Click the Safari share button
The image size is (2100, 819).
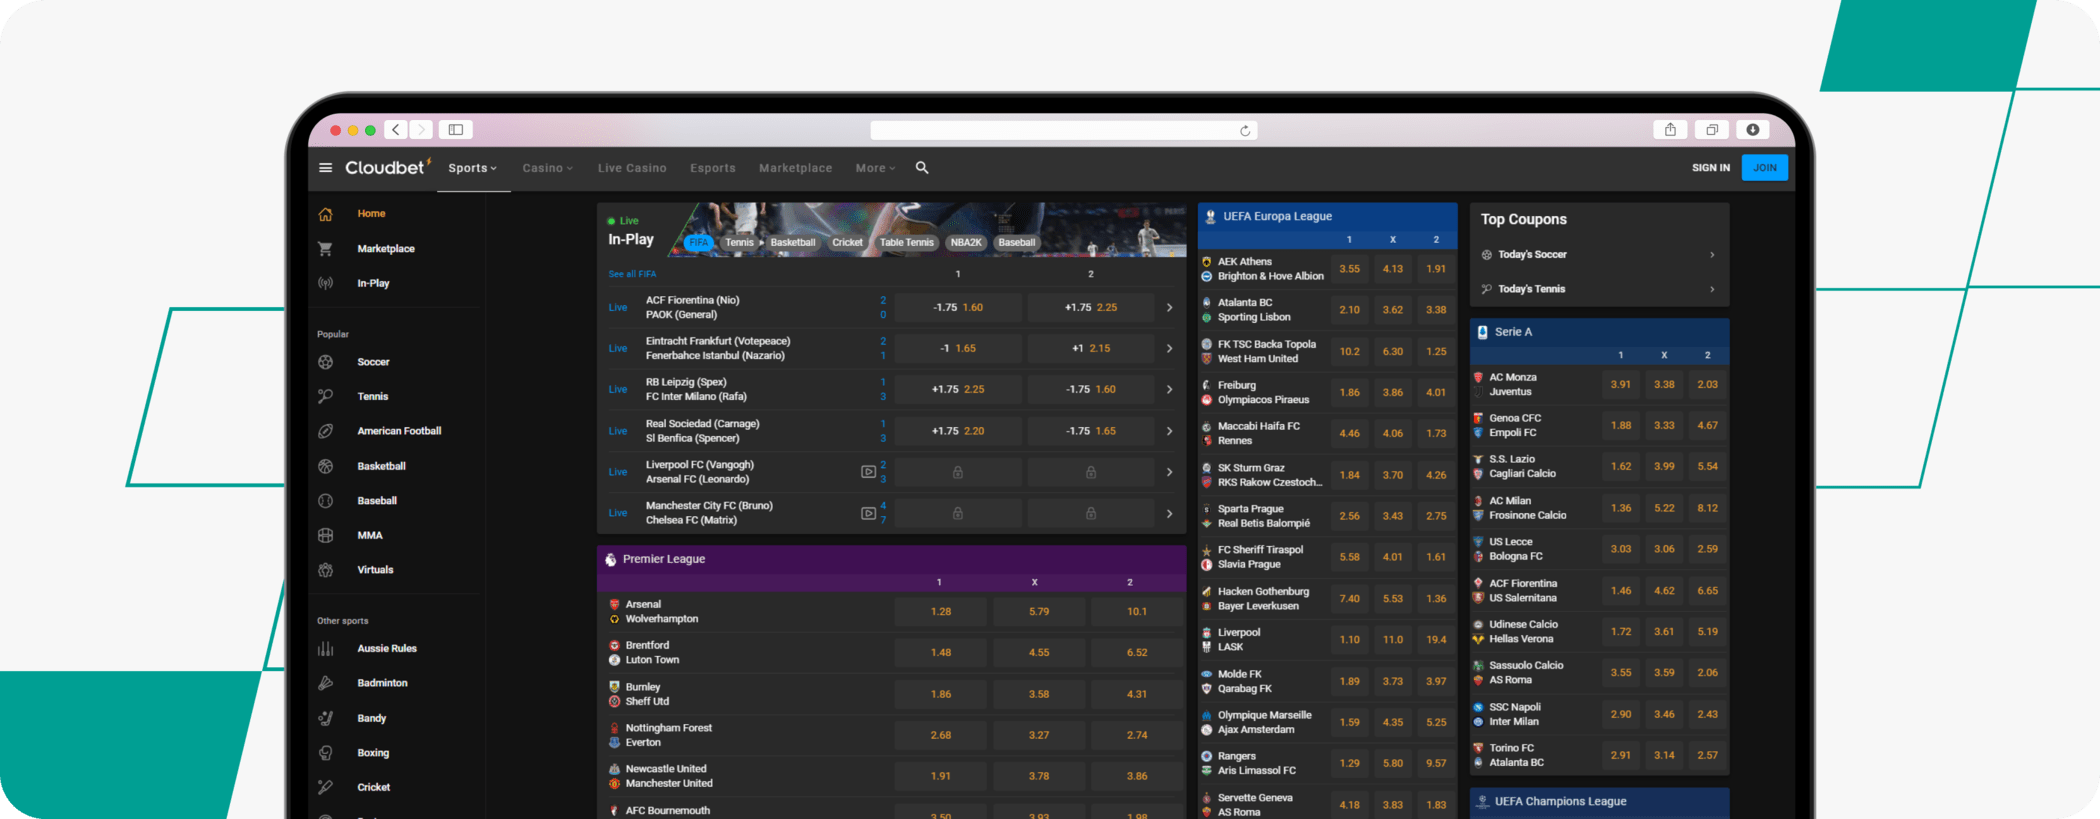pos(1670,130)
